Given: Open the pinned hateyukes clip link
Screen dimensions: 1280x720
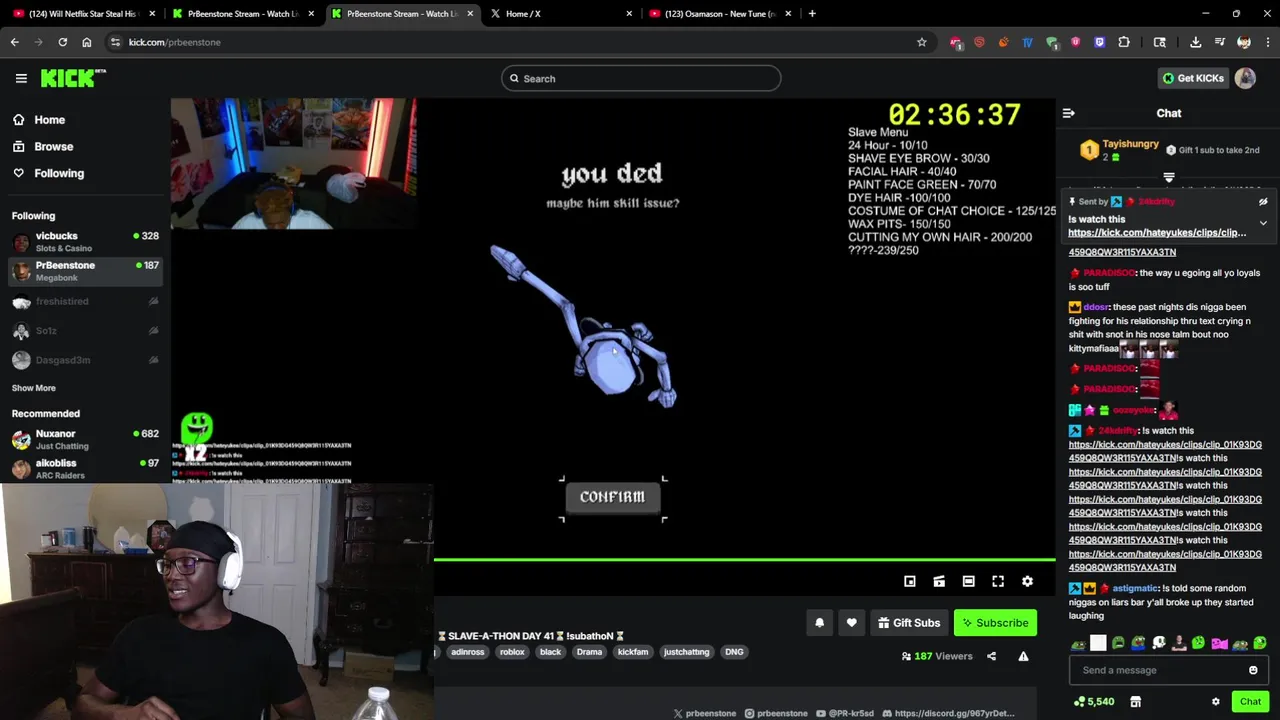Looking at the screenshot, I should [x=1157, y=232].
